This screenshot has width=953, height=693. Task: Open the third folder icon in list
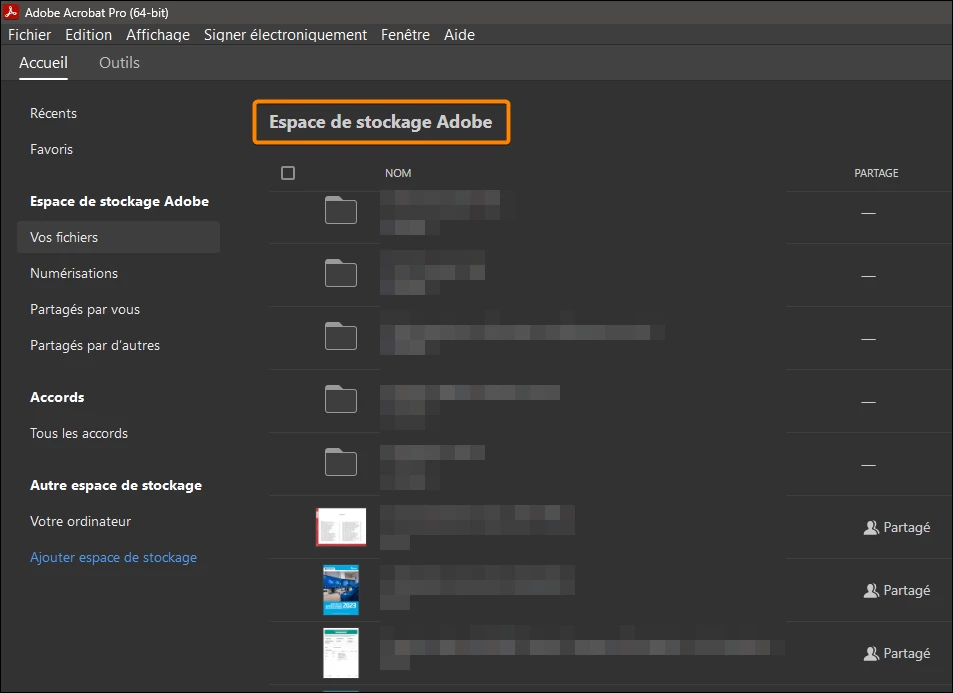point(341,336)
